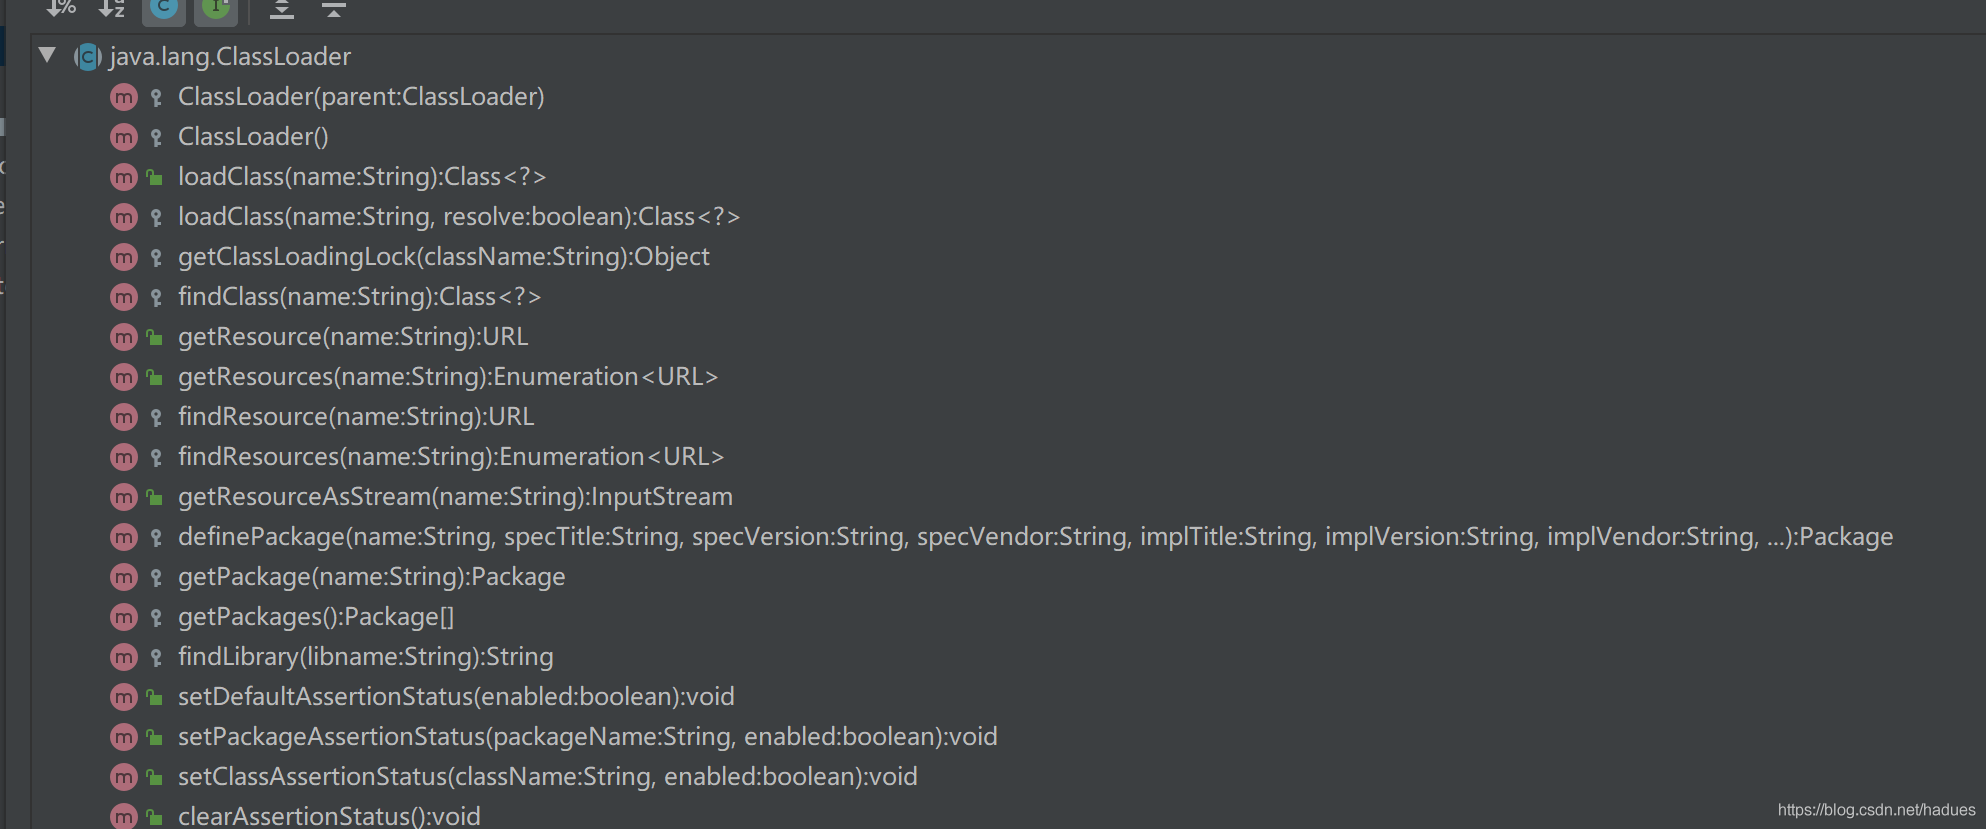Collapse the java.lang.ClassLoader tree node
This screenshot has width=1986, height=829.
pyautogui.click(x=47, y=55)
